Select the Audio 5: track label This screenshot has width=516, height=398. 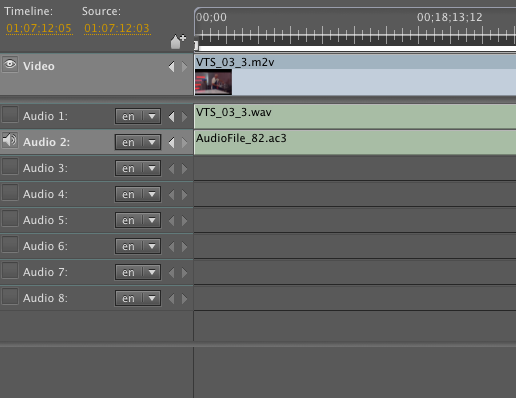(x=45, y=220)
